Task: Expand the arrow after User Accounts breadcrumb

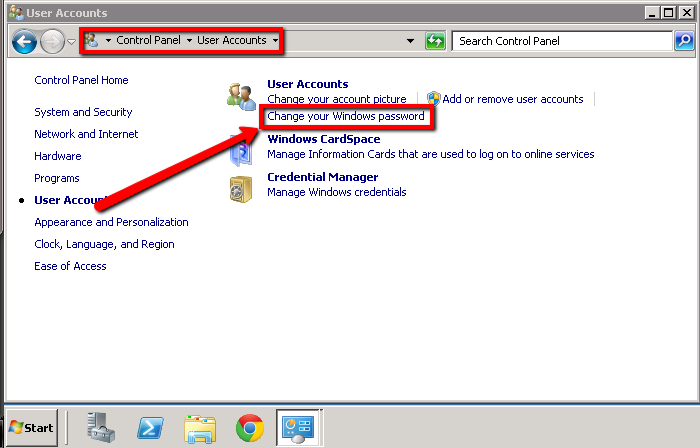Action: coord(275,41)
